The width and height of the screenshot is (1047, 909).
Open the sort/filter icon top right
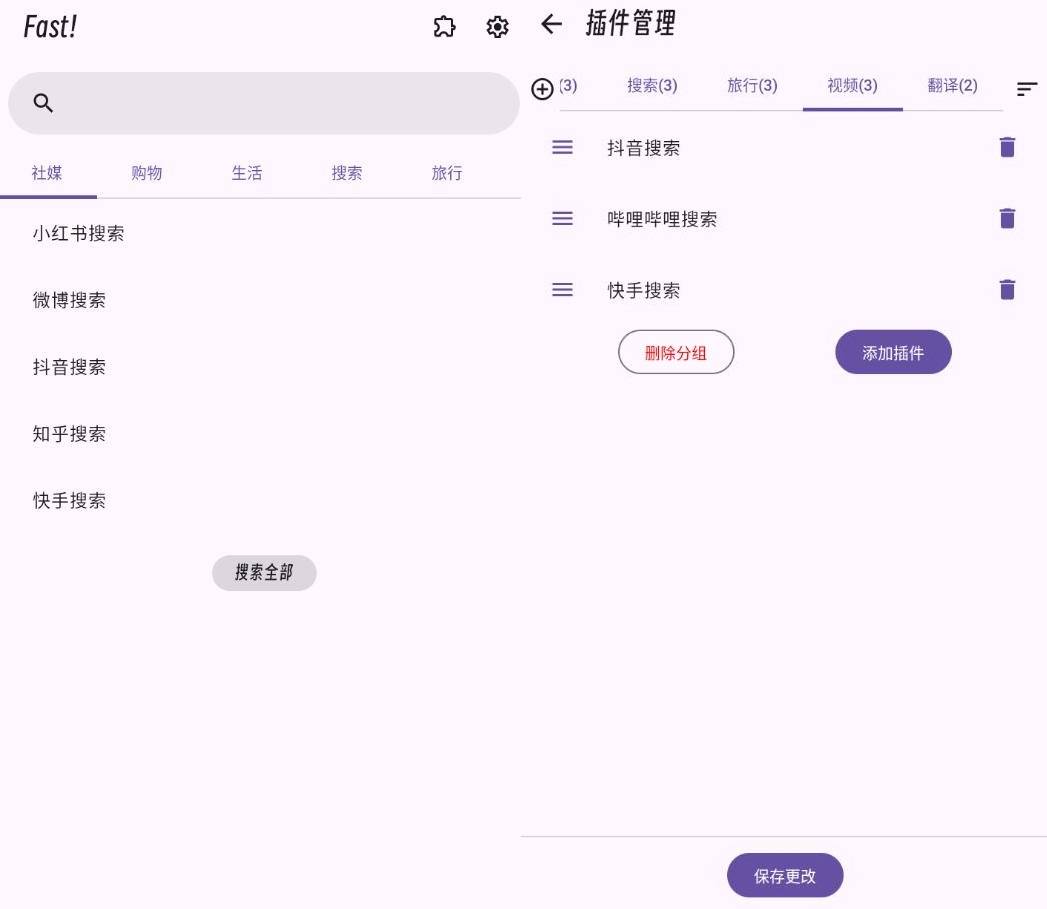coord(1027,88)
